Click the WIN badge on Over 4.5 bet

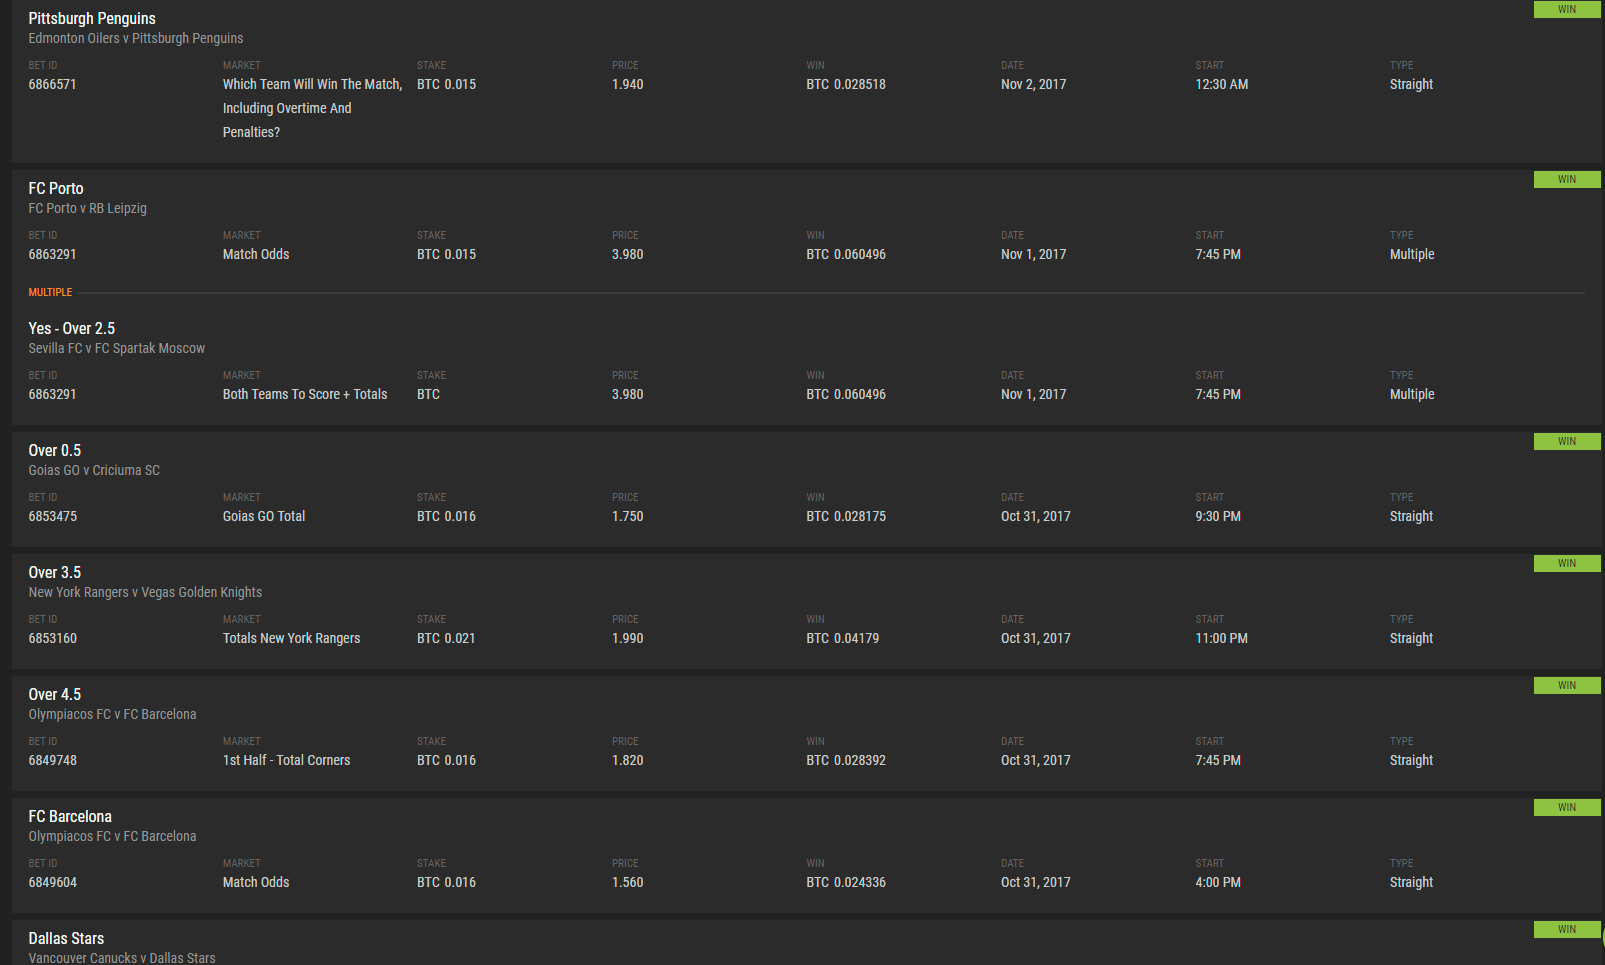pyautogui.click(x=1566, y=685)
